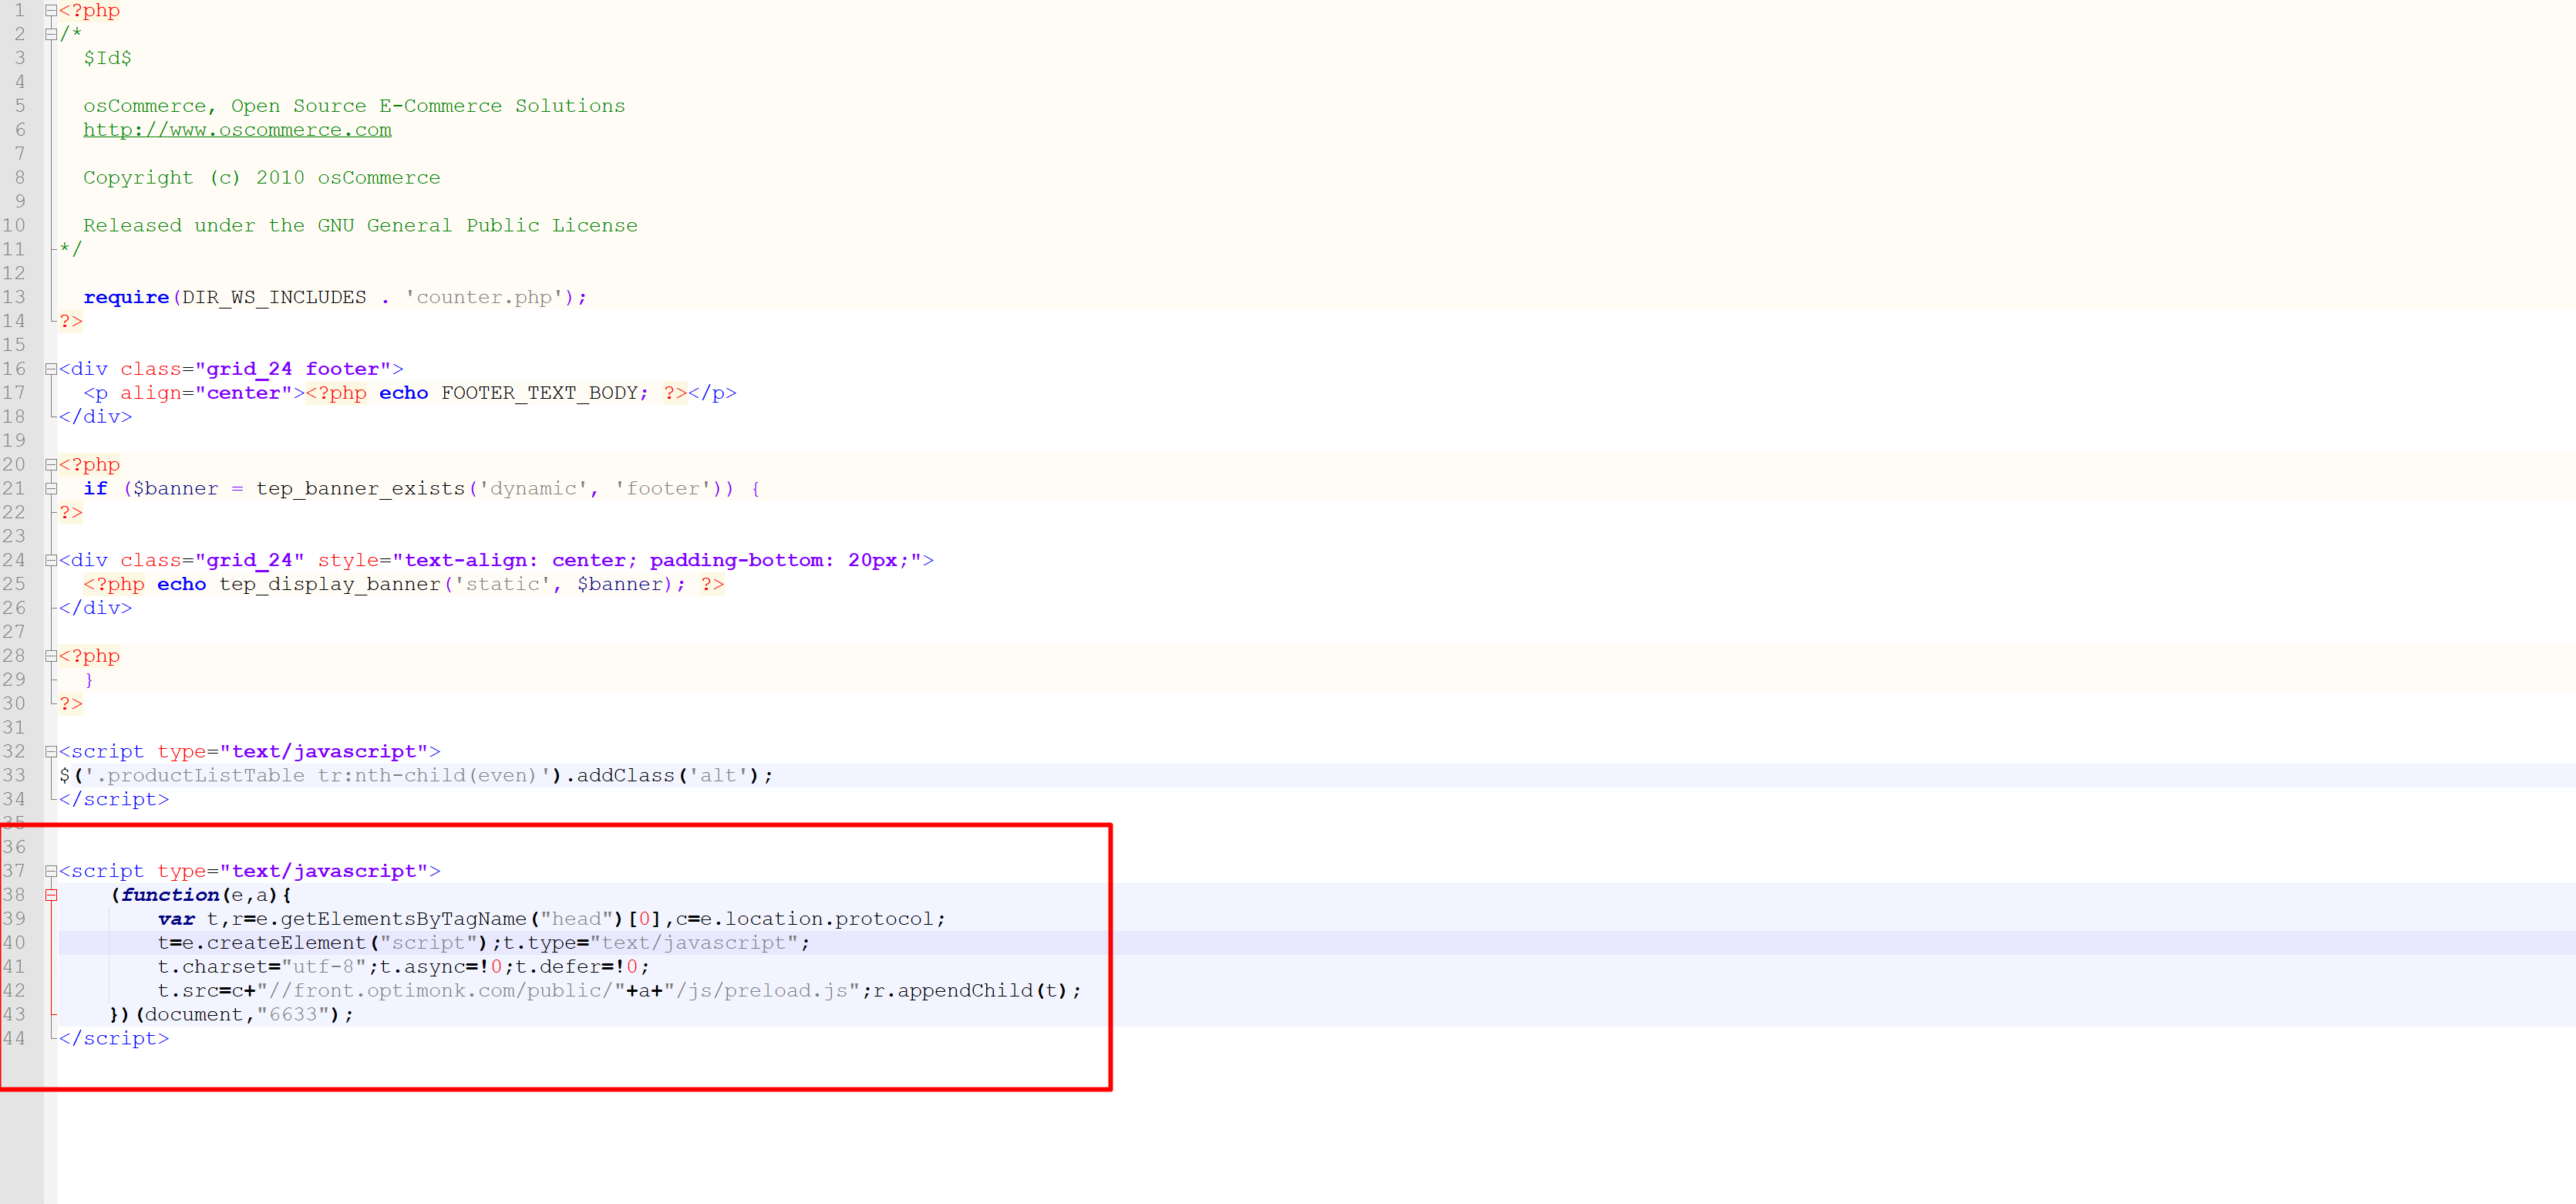Collapse the php block fold on line 20
2576x1204 pixels.
(51, 465)
